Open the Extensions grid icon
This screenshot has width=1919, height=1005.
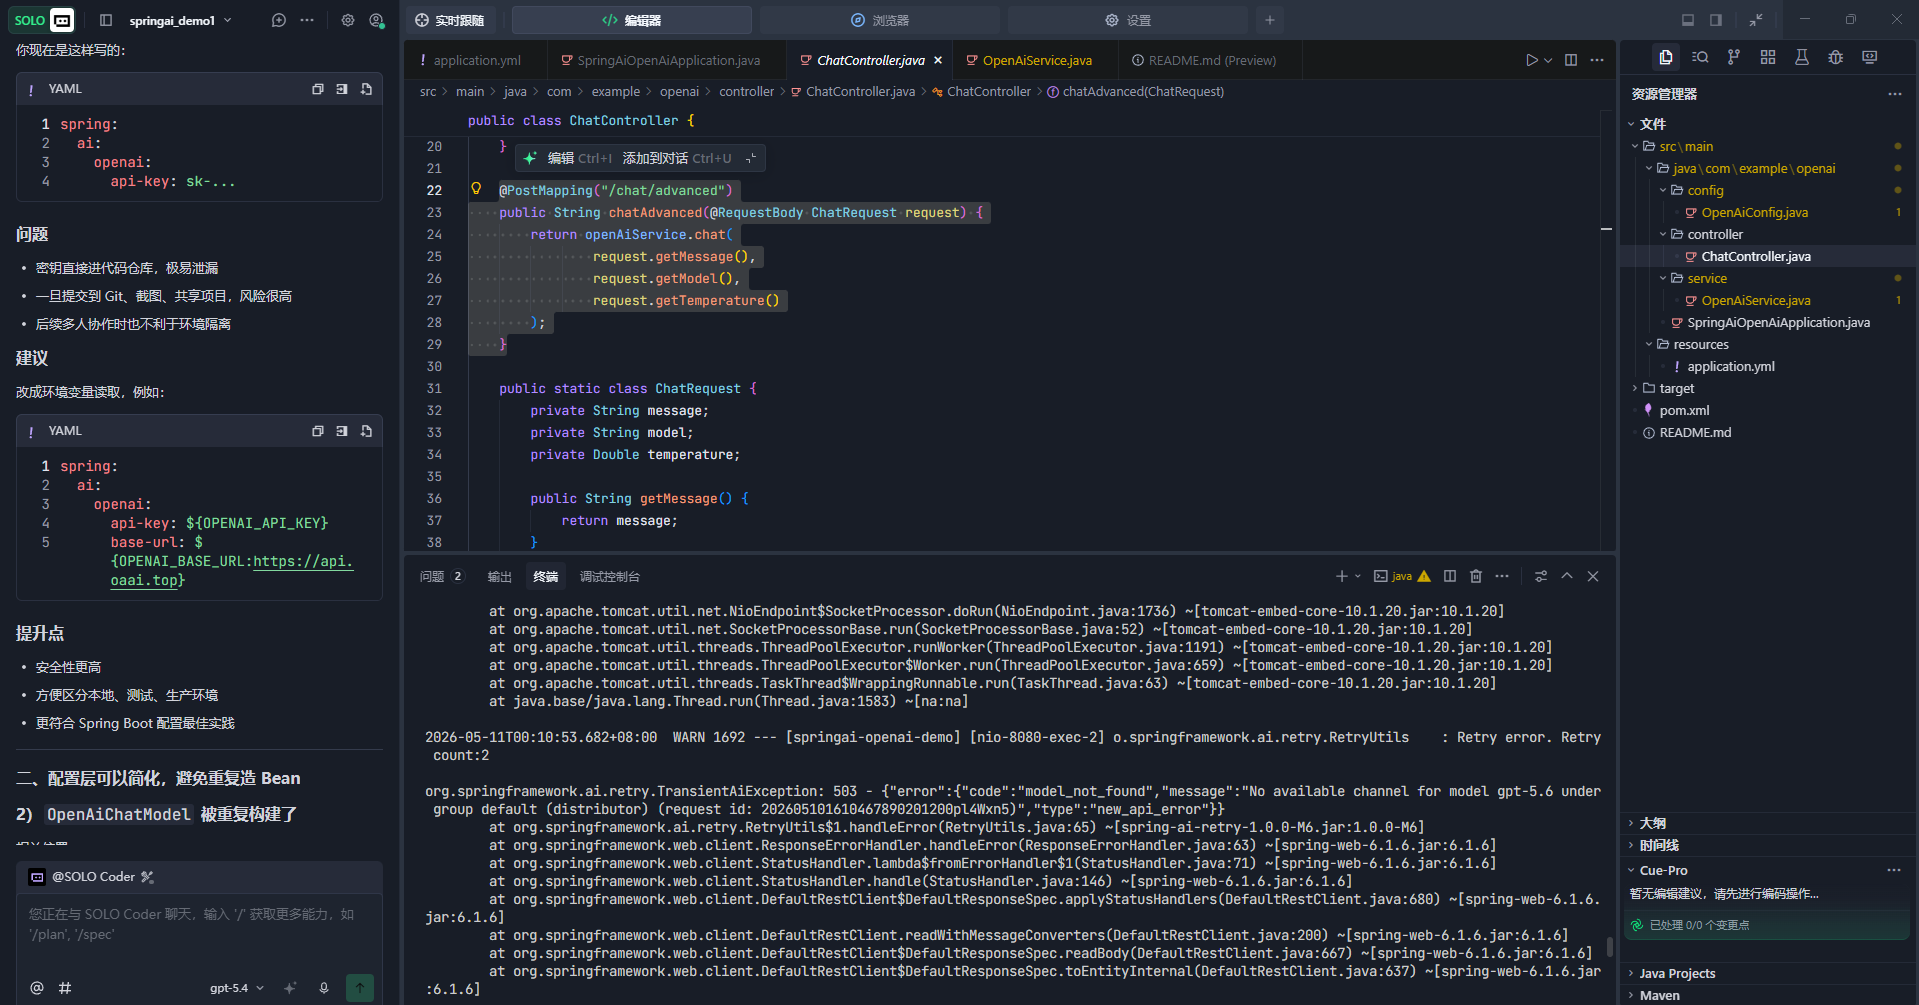1768,58
